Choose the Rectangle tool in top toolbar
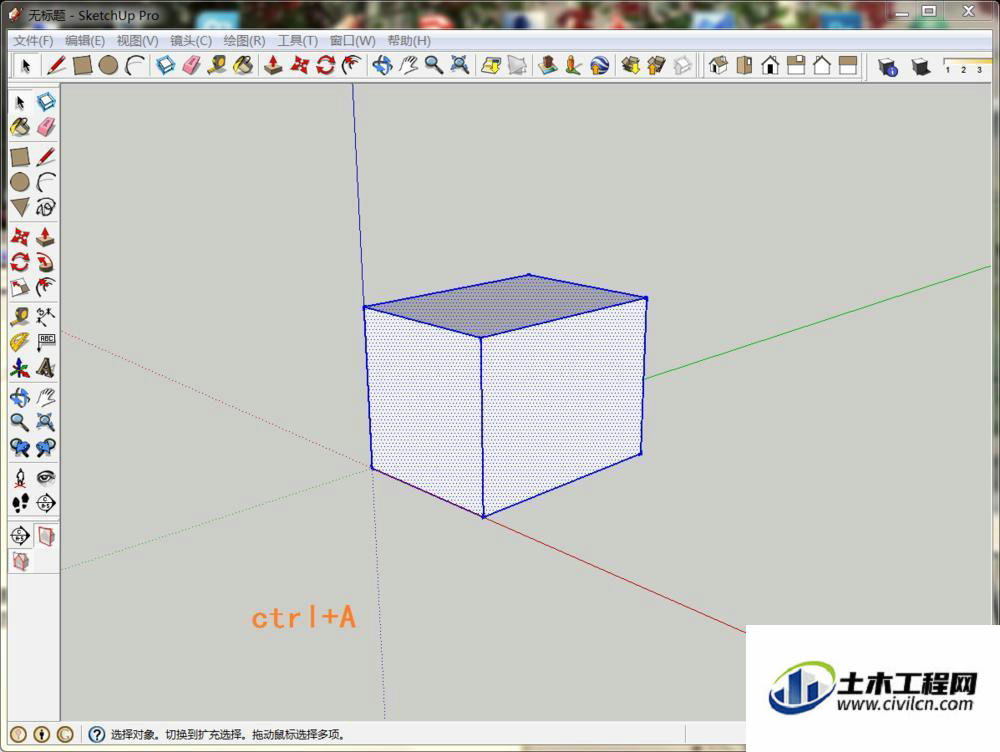The width and height of the screenshot is (1000, 752). pos(82,65)
